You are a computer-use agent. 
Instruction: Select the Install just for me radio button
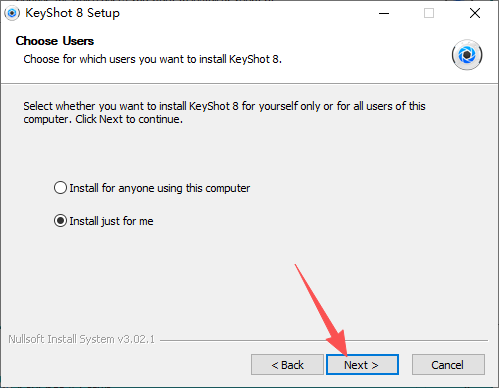click(x=60, y=221)
